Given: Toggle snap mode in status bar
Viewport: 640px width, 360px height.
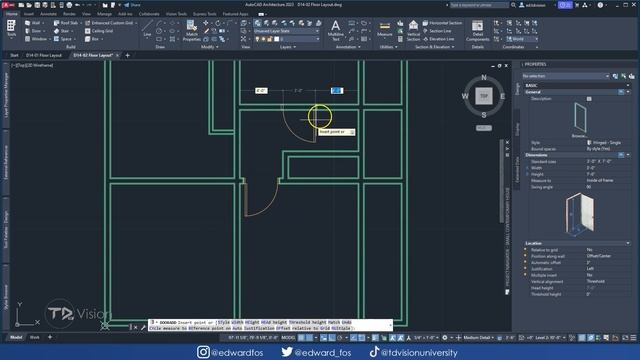Looking at the screenshot, I should [x=309, y=338].
